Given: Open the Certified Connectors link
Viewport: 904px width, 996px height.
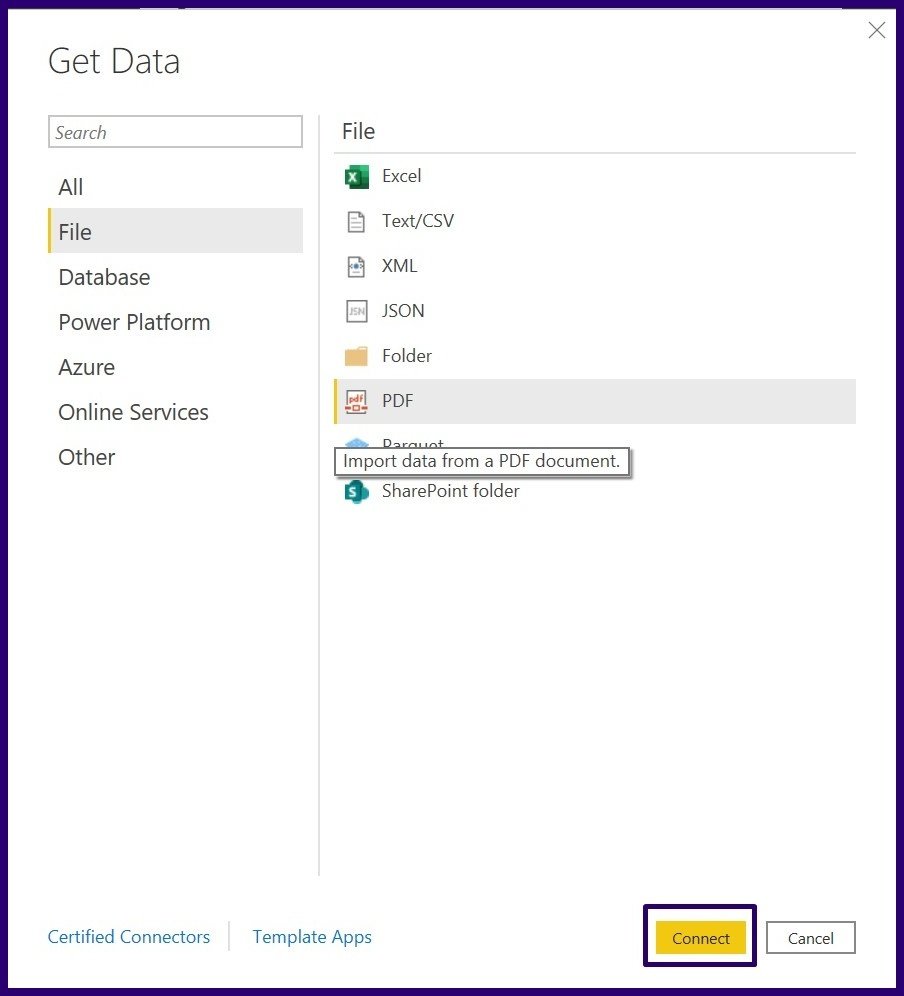Looking at the screenshot, I should pyautogui.click(x=129, y=937).
